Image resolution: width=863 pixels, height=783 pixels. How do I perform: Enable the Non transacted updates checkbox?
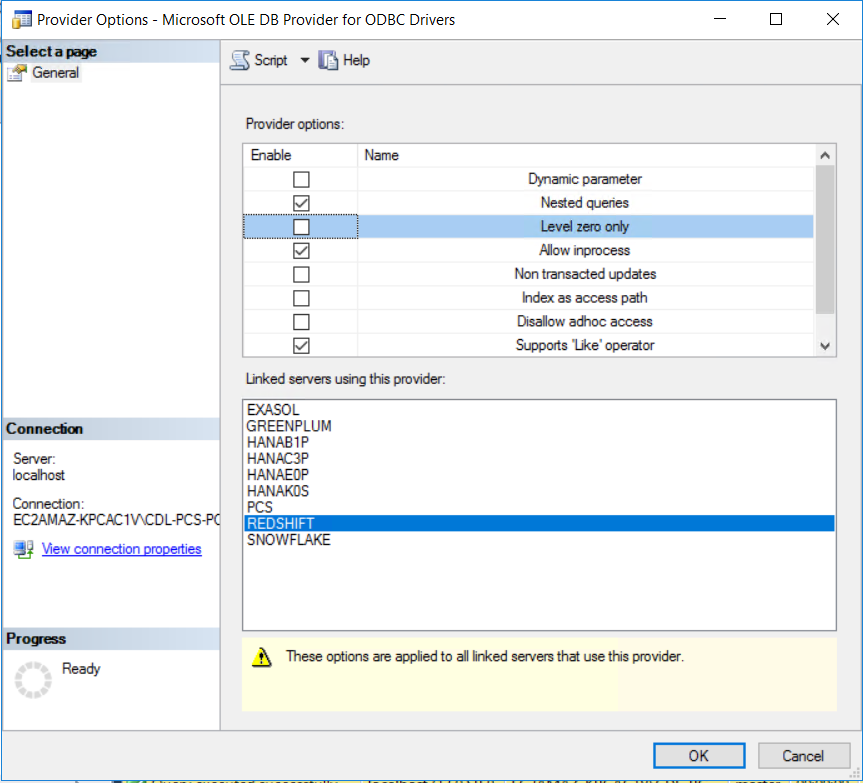301,274
